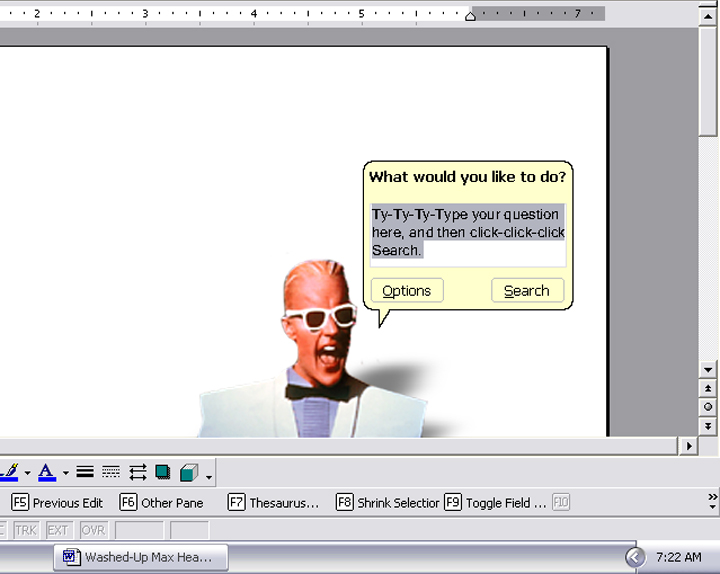The width and height of the screenshot is (720, 574).
Task: Select the Shadow Style icon
Action: pyautogui.click(x=162, y=472)
